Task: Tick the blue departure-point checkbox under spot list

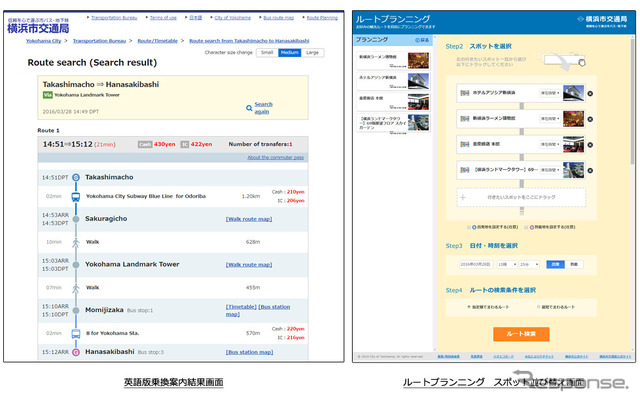Action: pyautogui.click(x=469, y=227)
